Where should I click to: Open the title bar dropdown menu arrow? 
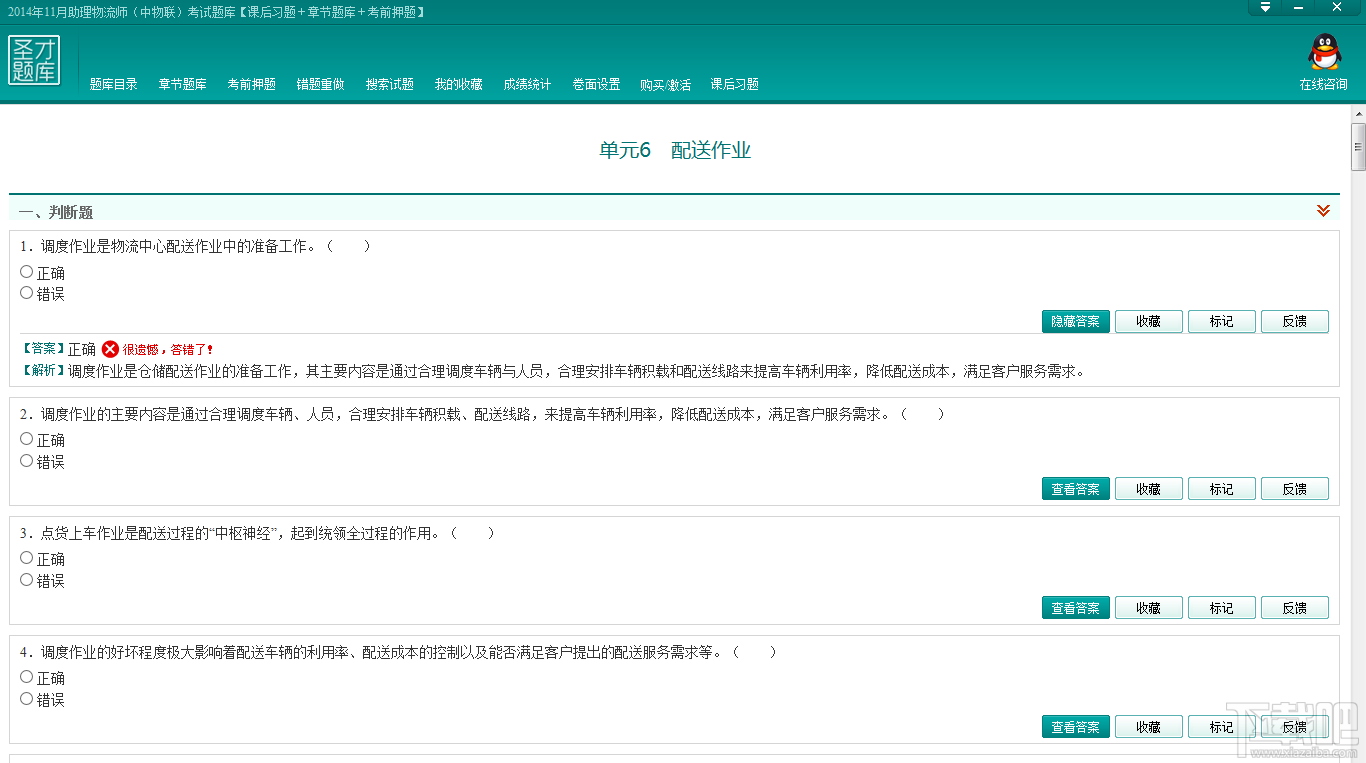(1266, 7)
